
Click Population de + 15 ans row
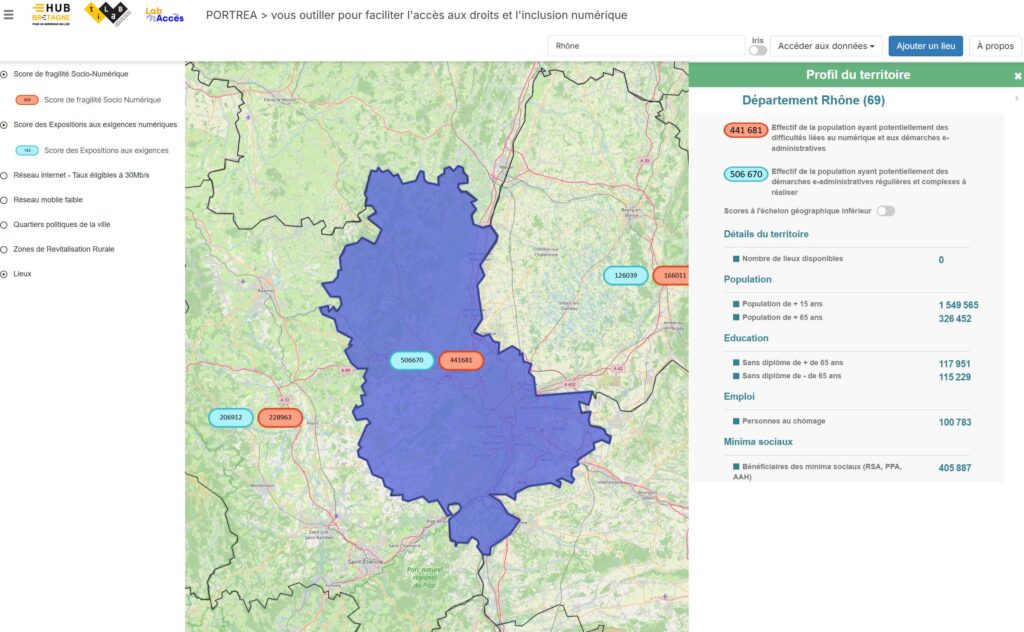click(856, 304)
